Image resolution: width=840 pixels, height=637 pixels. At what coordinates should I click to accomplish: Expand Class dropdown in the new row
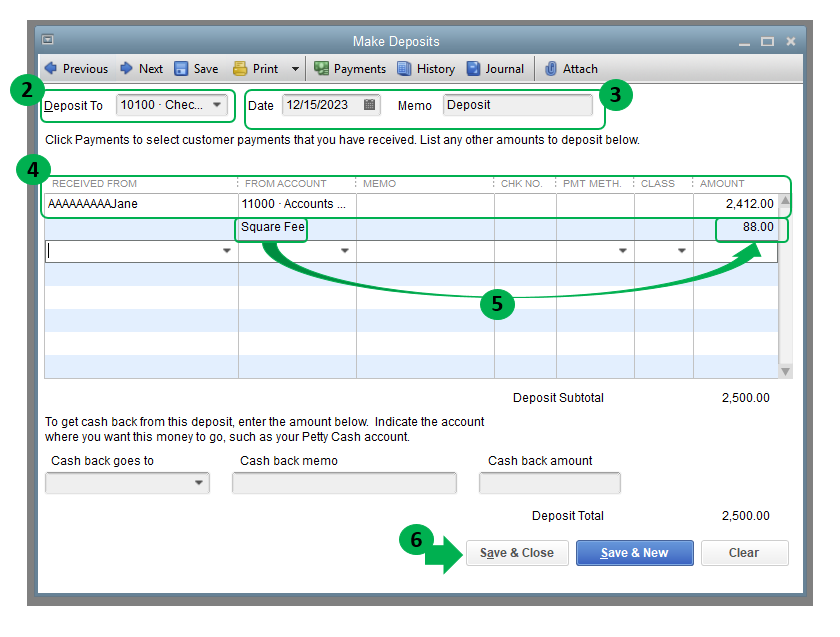[x=681, y=251]
